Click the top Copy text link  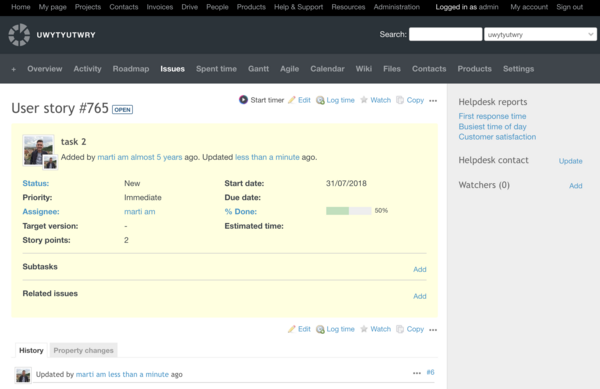[x=415, y=100]
